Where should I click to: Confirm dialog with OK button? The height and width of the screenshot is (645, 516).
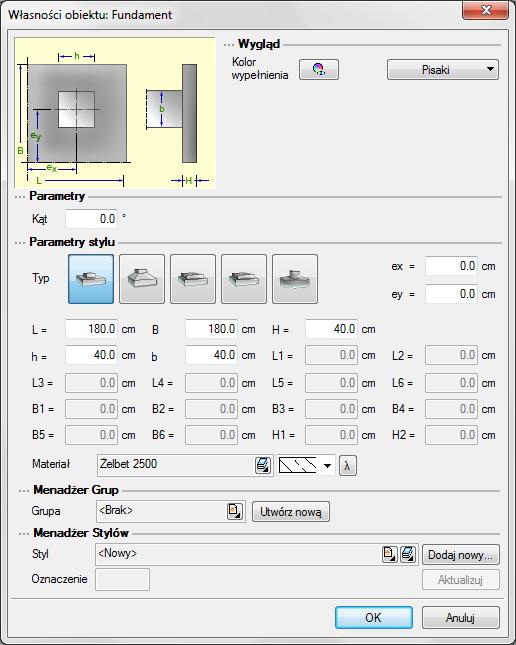374,617
